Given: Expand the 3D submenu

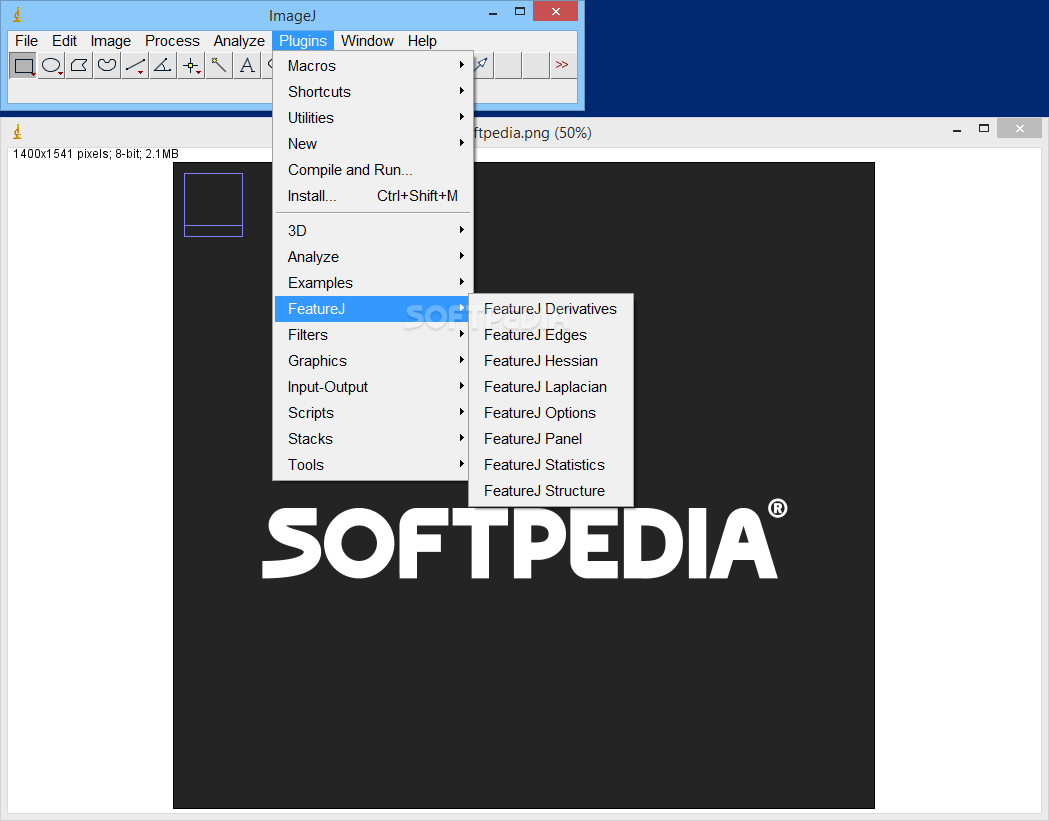Looking at the screenshot, I should [x=373, y=231].
